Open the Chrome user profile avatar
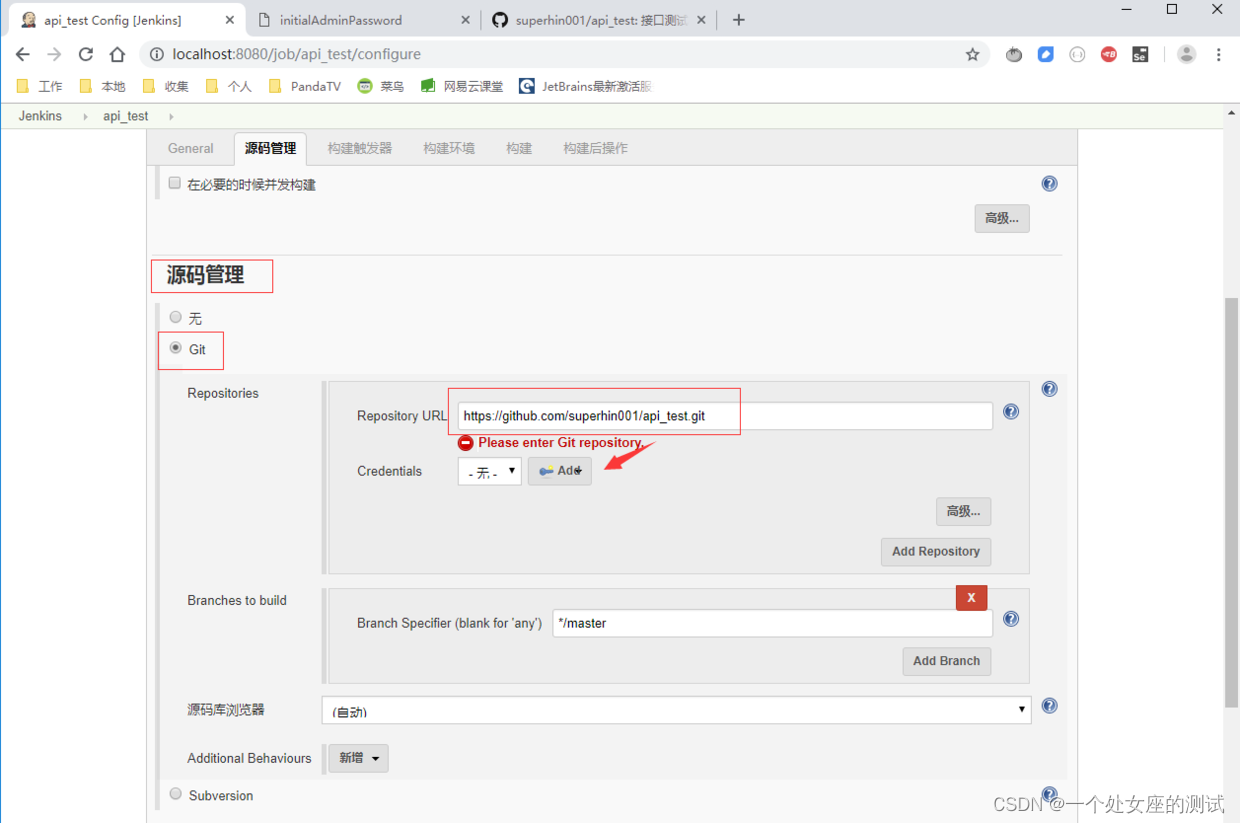Image resolution: width=1240 pixels, height=823 pixels. (1186, 55)
